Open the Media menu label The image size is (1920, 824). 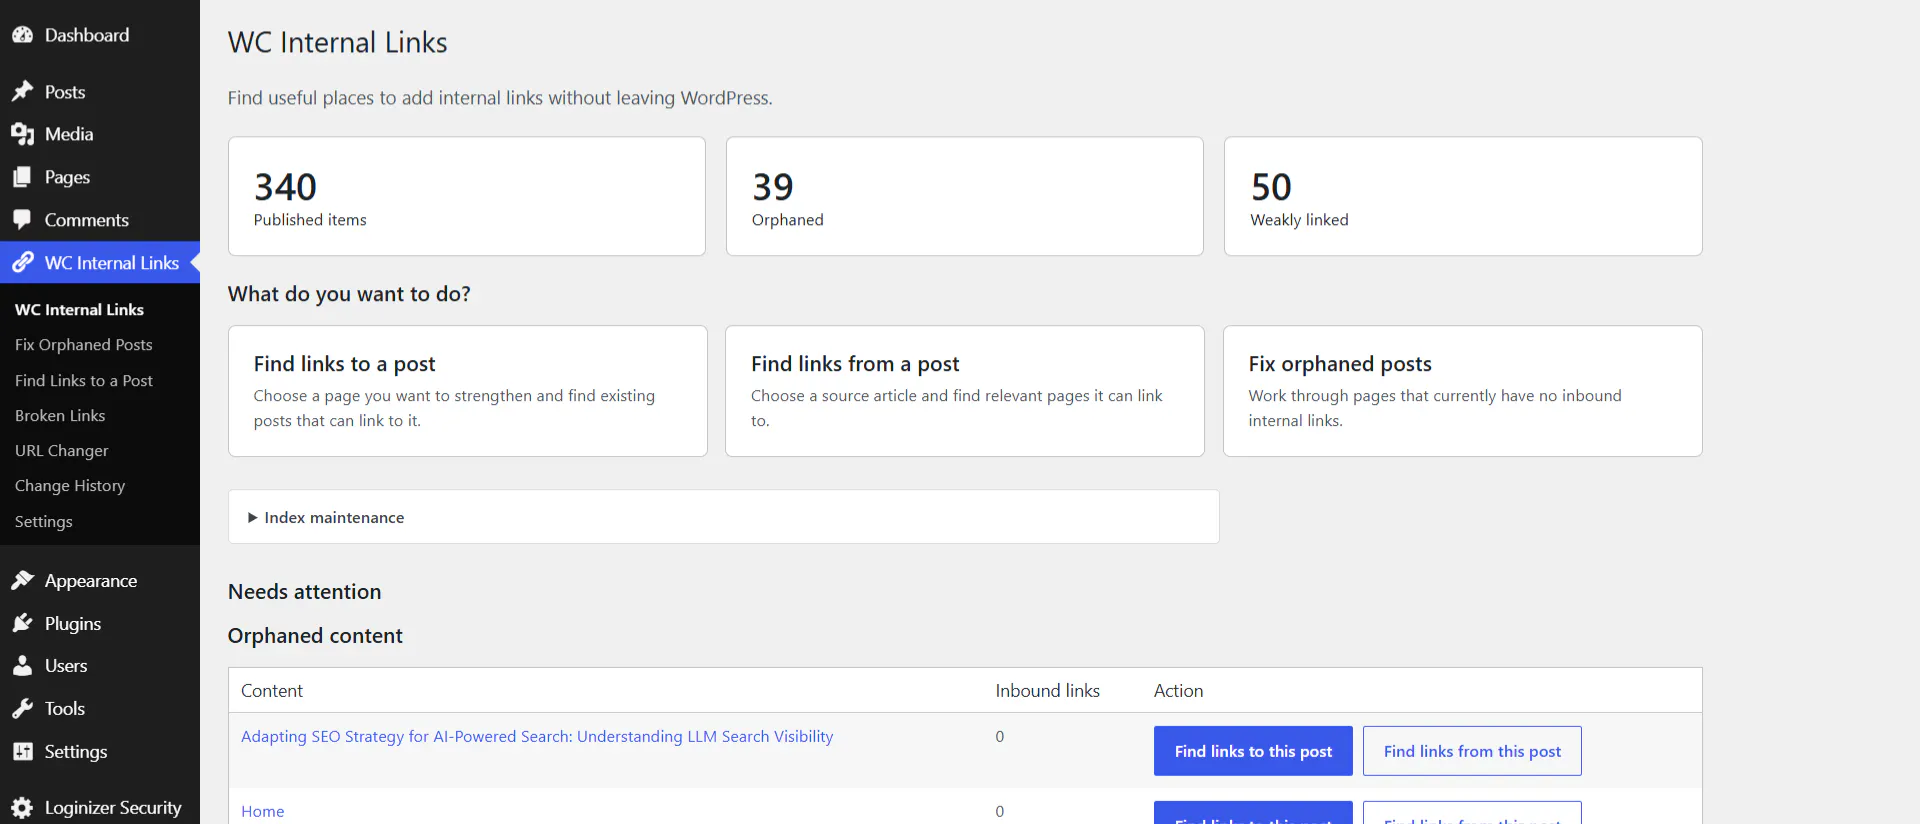click(69, 134)
